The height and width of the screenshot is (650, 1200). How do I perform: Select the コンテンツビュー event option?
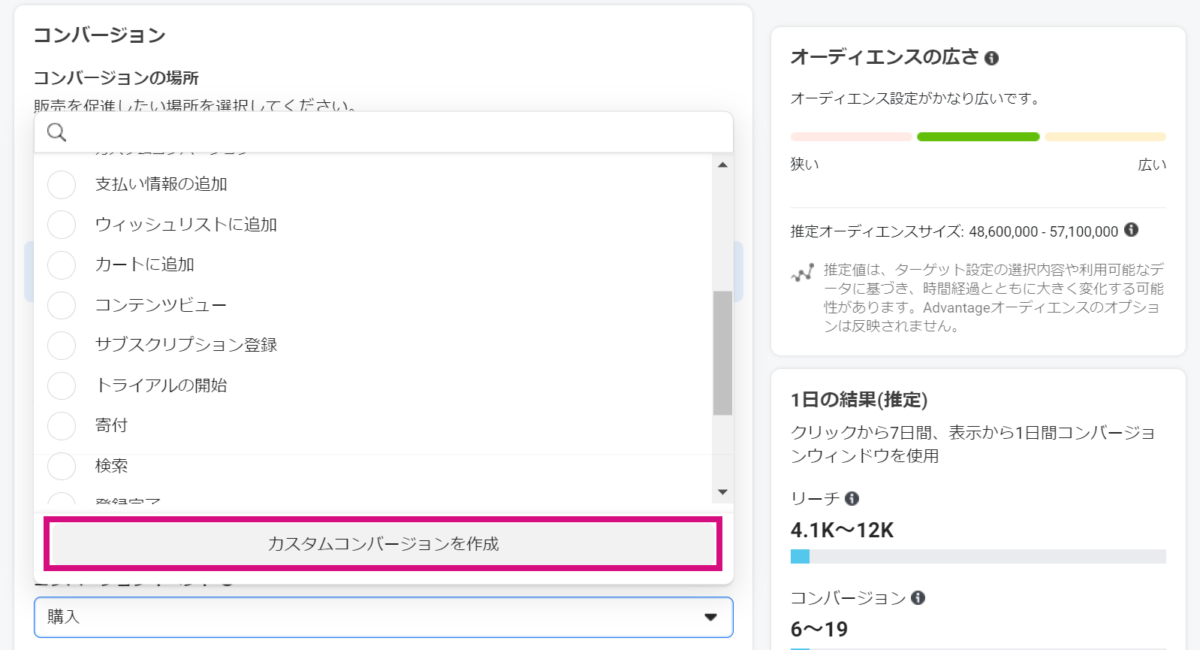(x=62, y=305)
